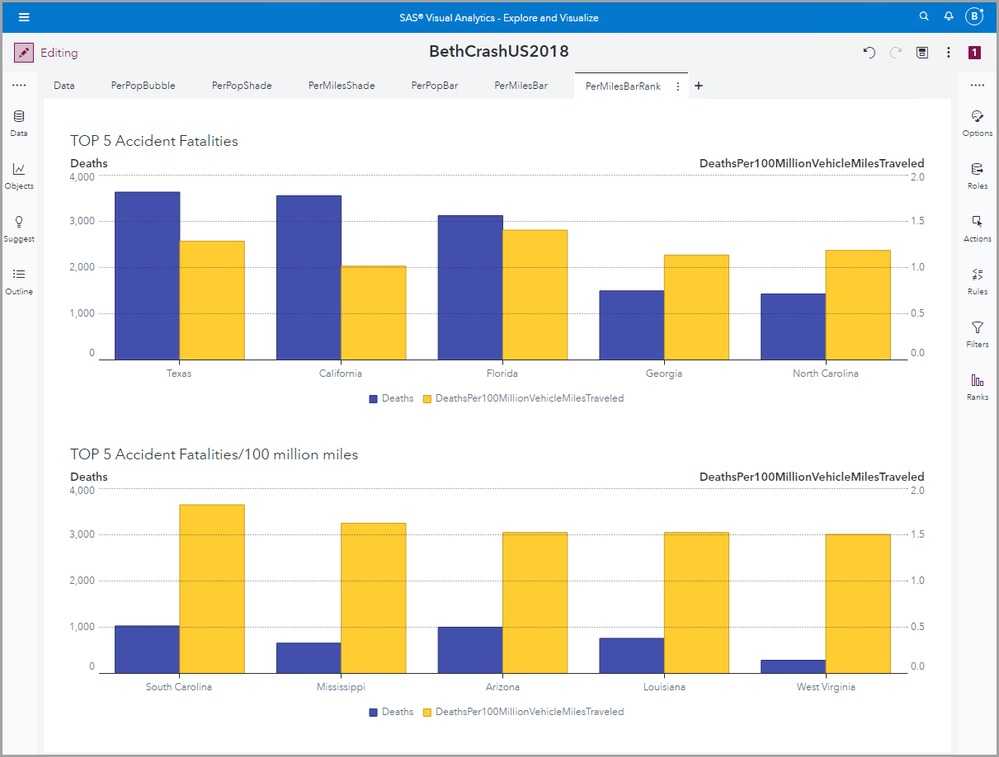
Task: Open the user profile B avatar
Action: pos(974,17)
